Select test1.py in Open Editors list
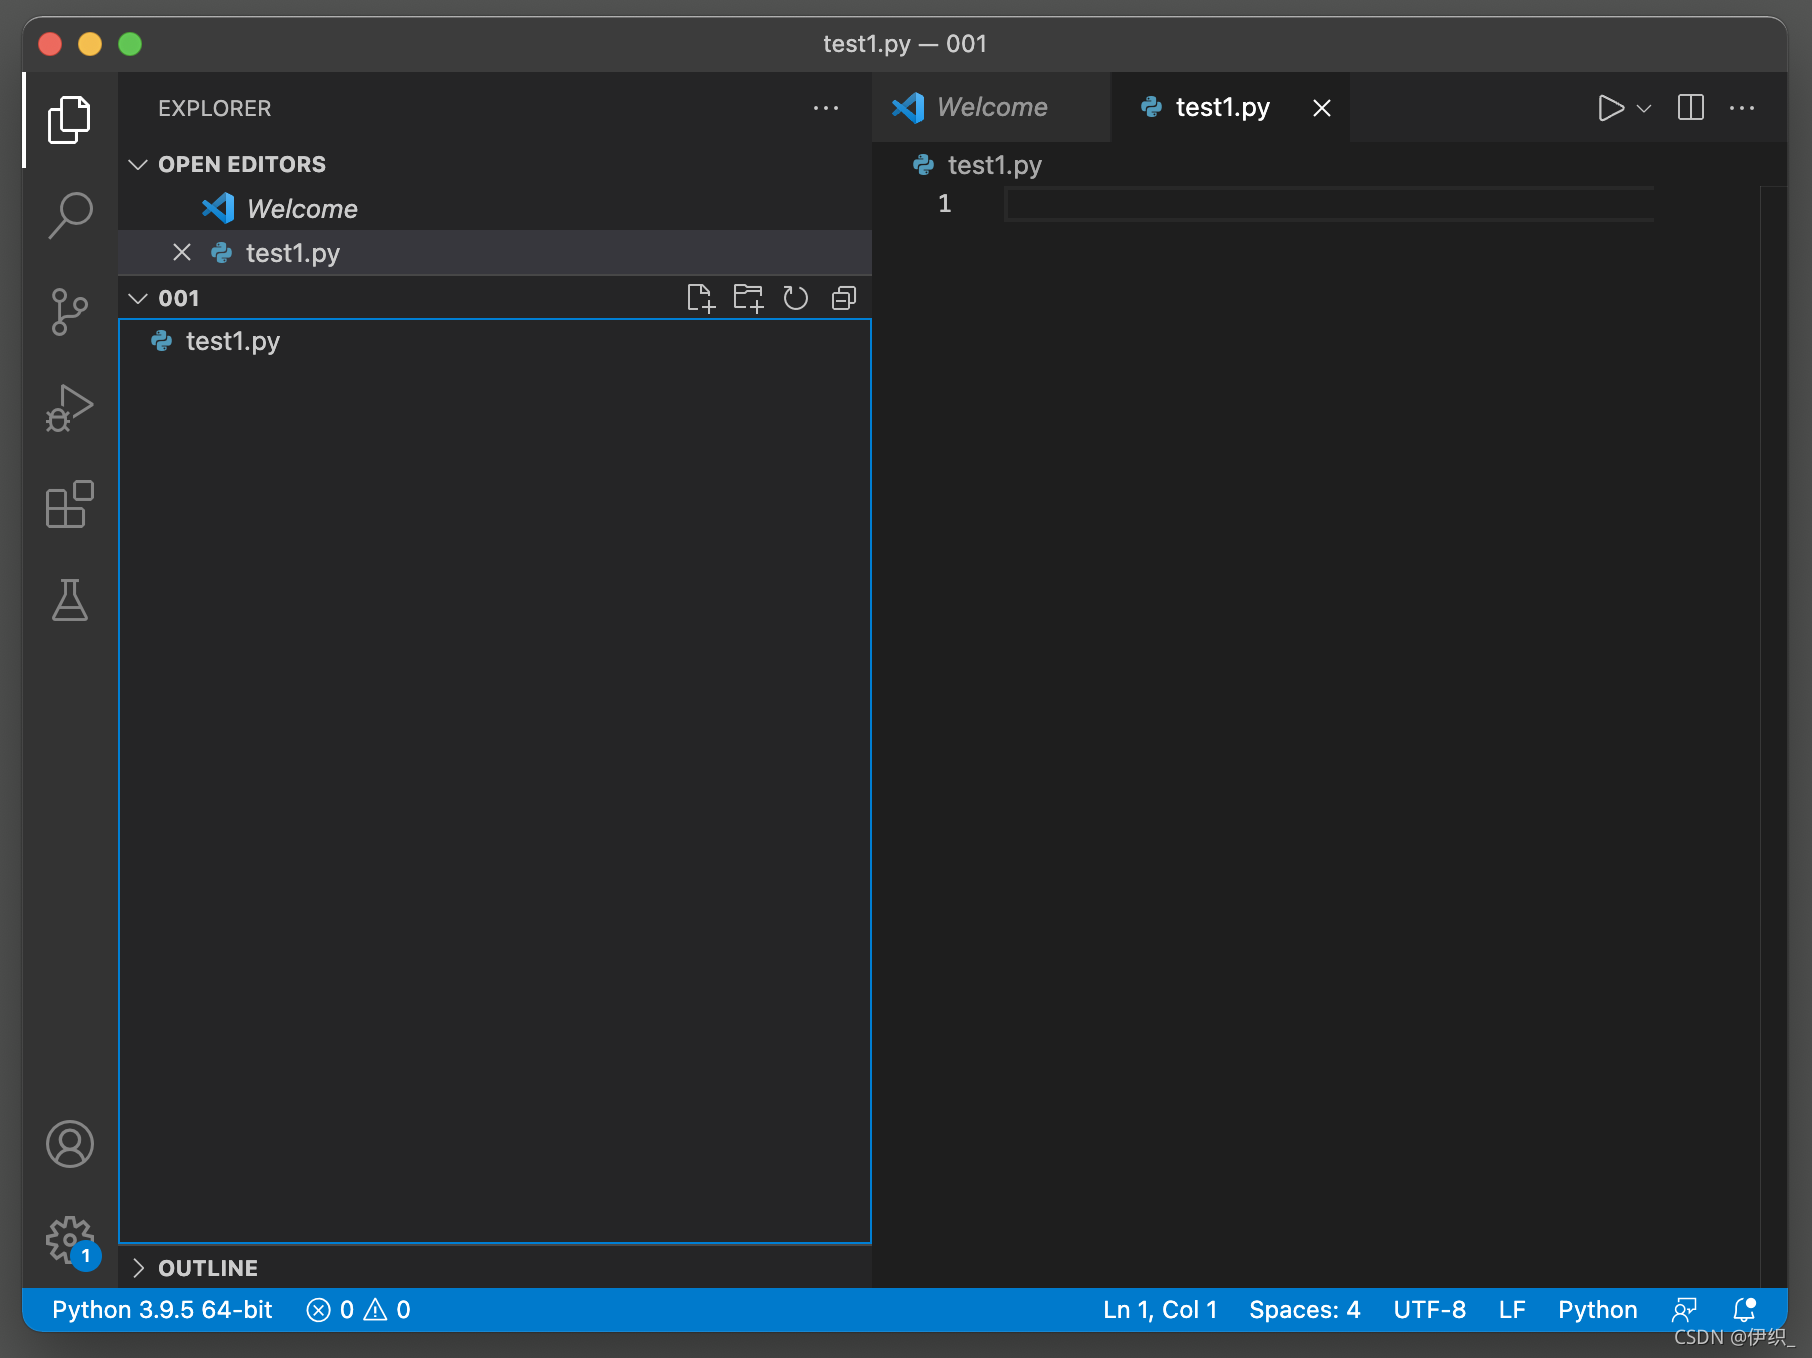 [494, 252]
